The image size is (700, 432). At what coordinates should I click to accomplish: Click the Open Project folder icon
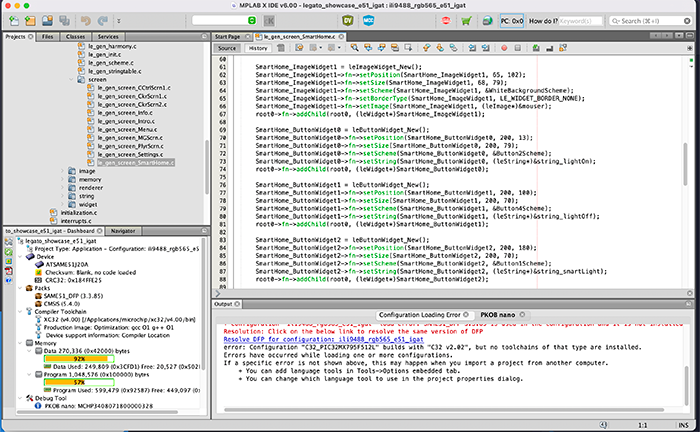tap(47, 20)
